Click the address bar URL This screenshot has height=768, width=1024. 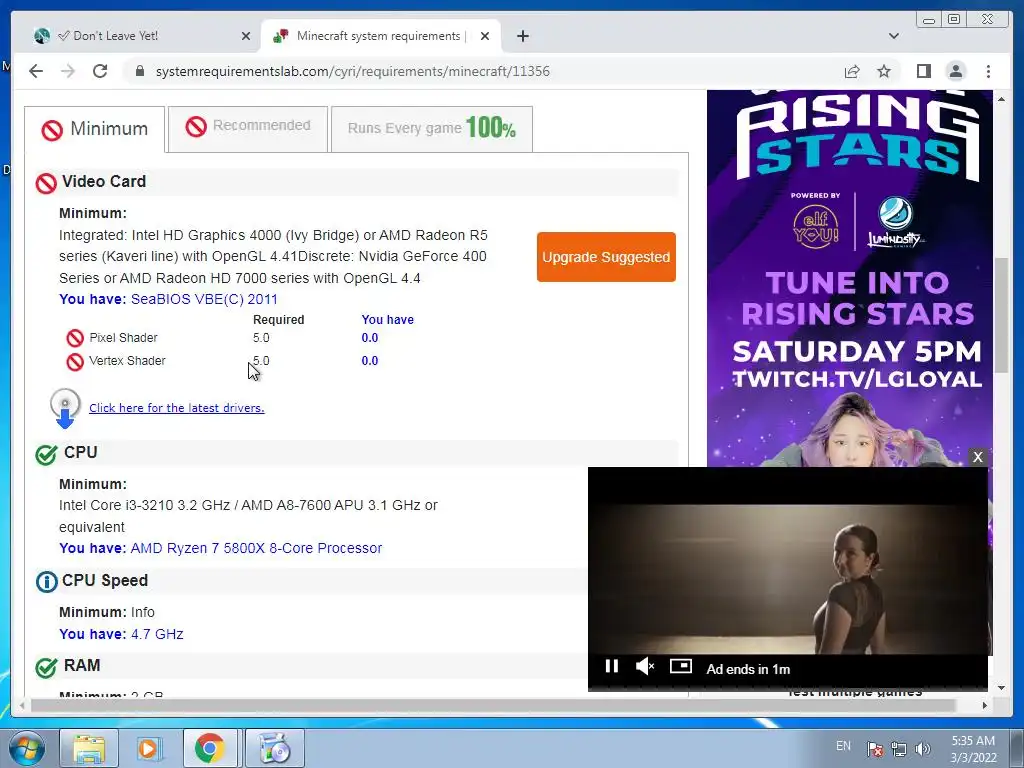pos(353,71)
